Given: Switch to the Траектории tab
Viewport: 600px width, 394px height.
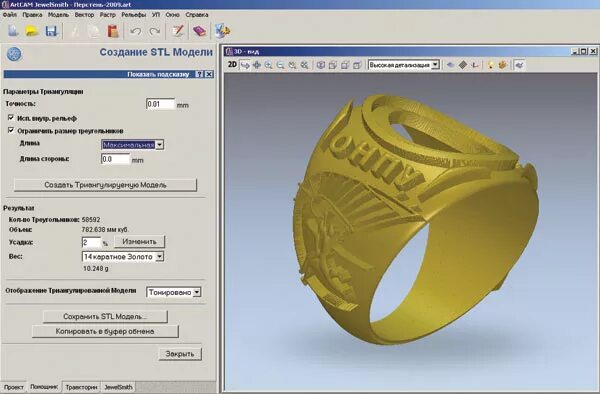Looking at the screenshot, I should pos(81,387).
